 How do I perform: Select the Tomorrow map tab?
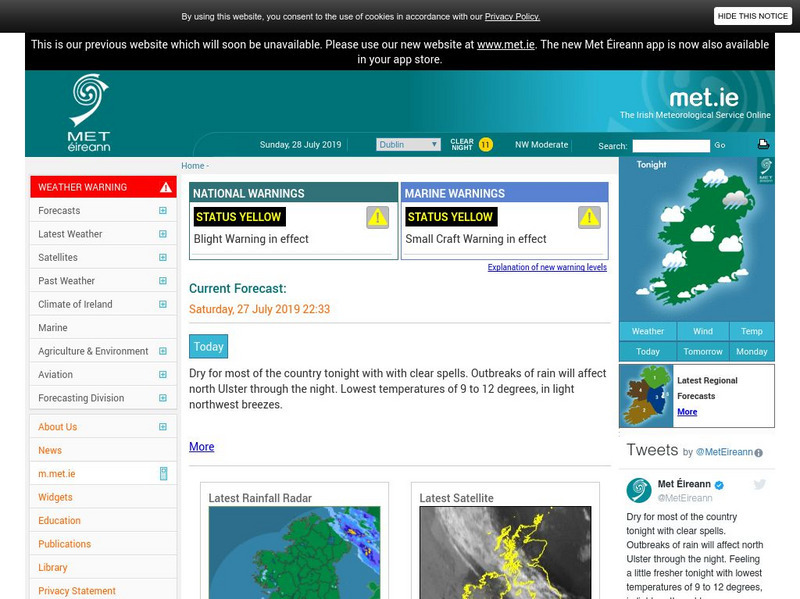click(x=703, y=352)
